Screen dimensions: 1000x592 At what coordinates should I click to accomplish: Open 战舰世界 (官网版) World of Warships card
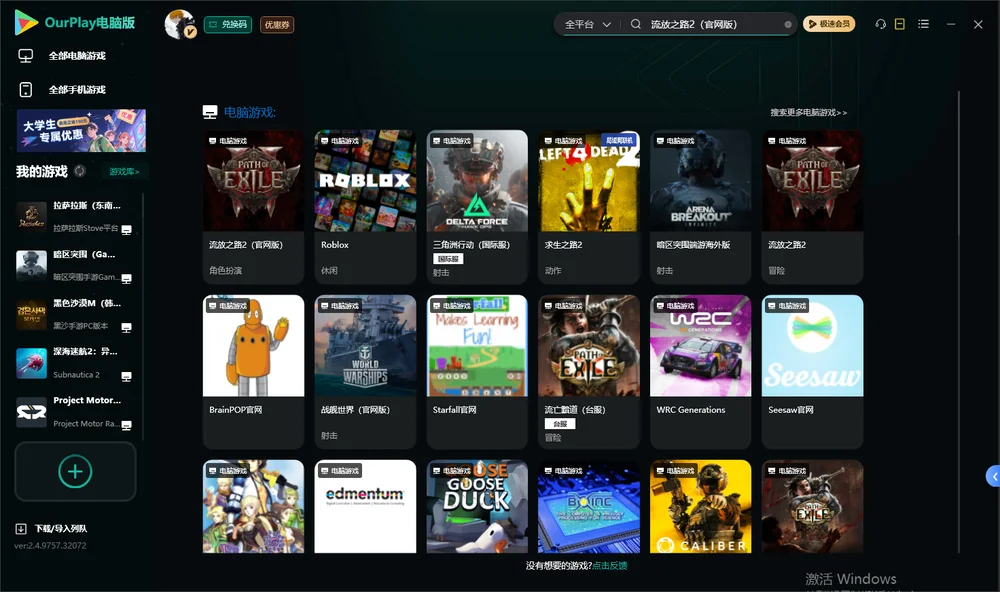point(365,372)
